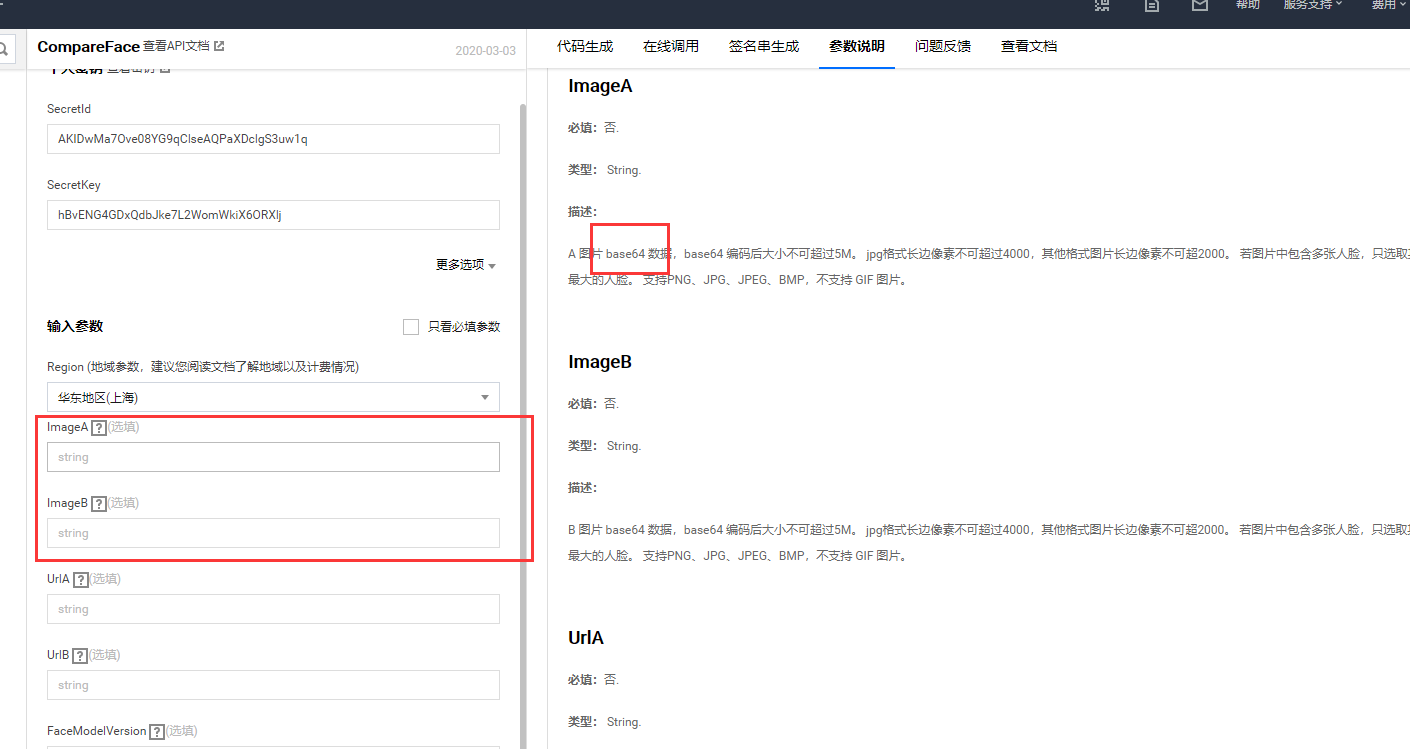
Task: Click the CompareFace API title
Action: click(x=88, y=47)
